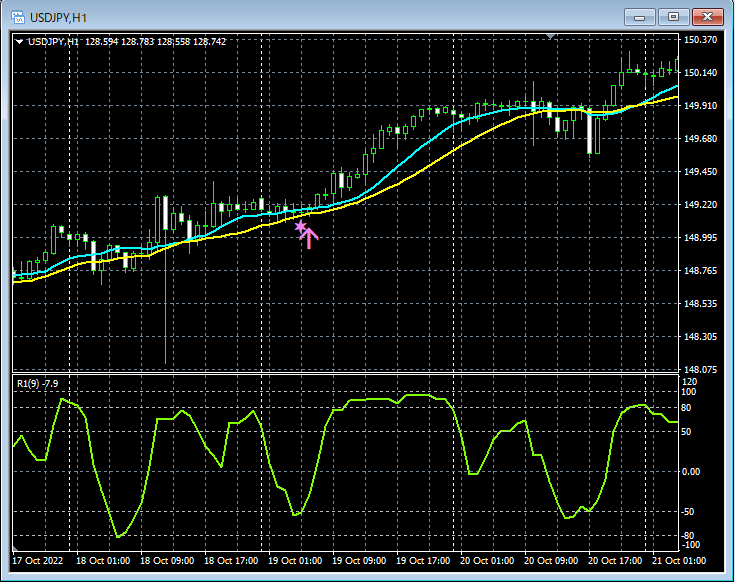Click indicator scale value 120
736x582 pixels.
tap(690, 382)
